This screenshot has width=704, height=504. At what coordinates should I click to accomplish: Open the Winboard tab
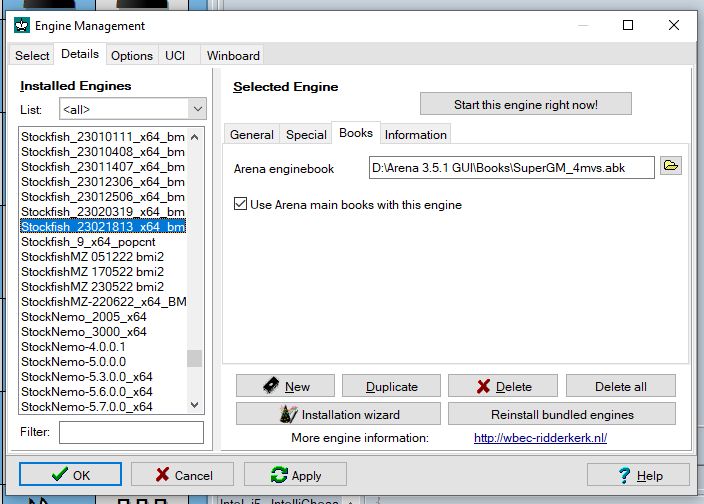click(x=233, y=56)
